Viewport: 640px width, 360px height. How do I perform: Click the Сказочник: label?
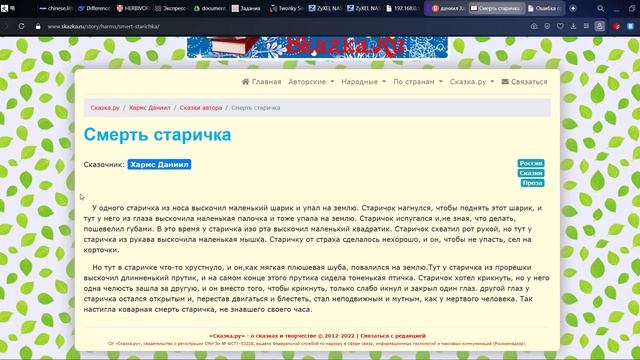[104, 164]
